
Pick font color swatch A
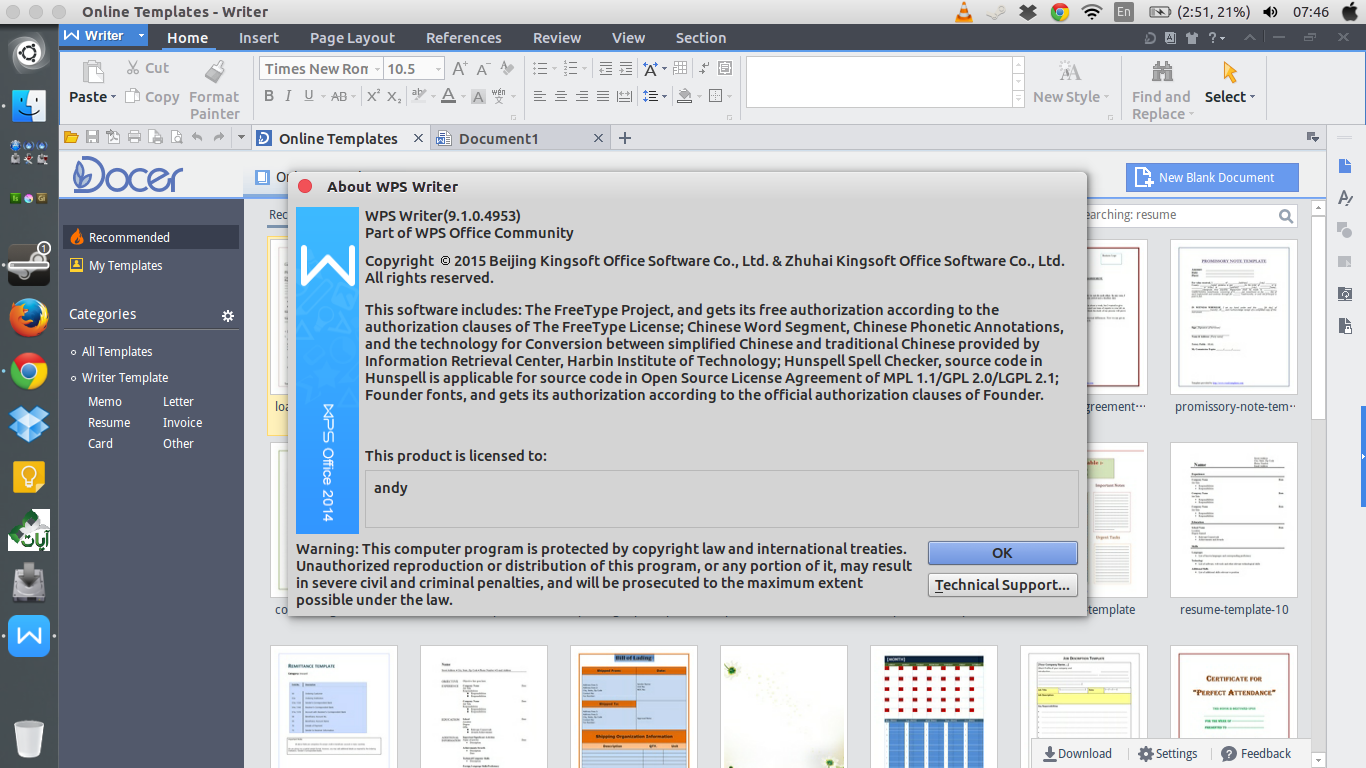pos(448,96)
